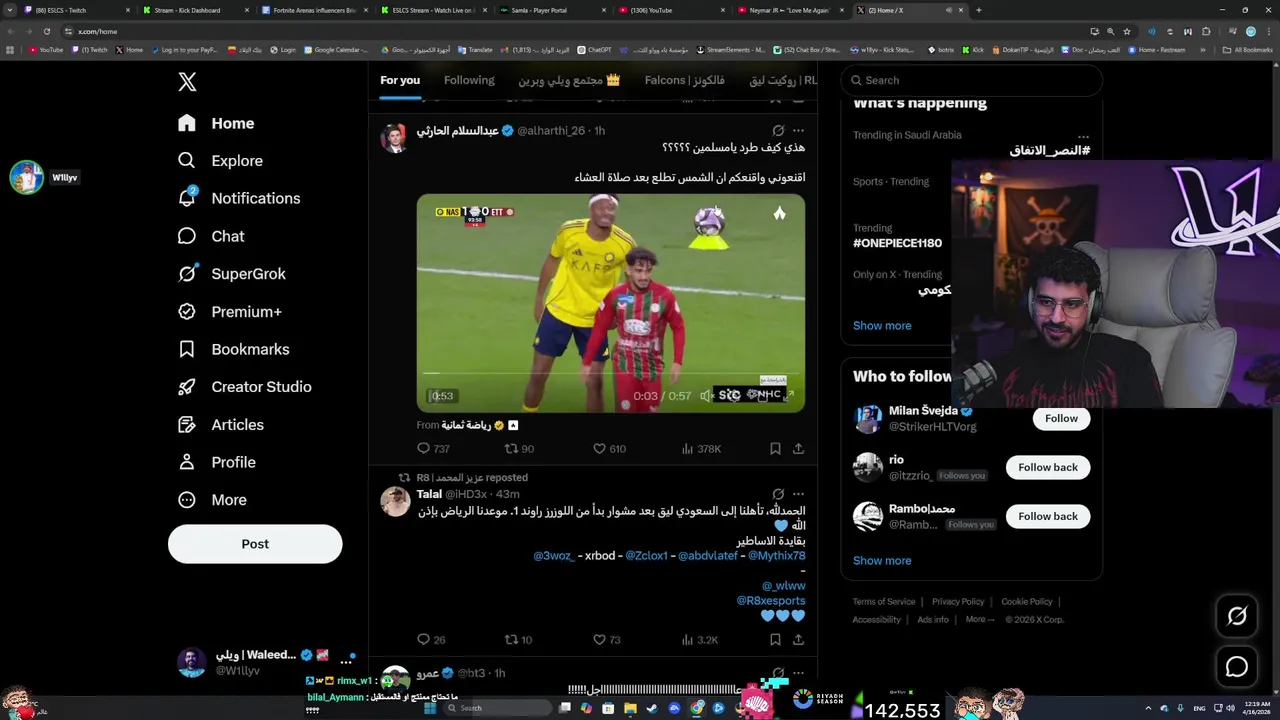Open the floating Grok button
The image size is (1280, 720).
(1237, 616)
